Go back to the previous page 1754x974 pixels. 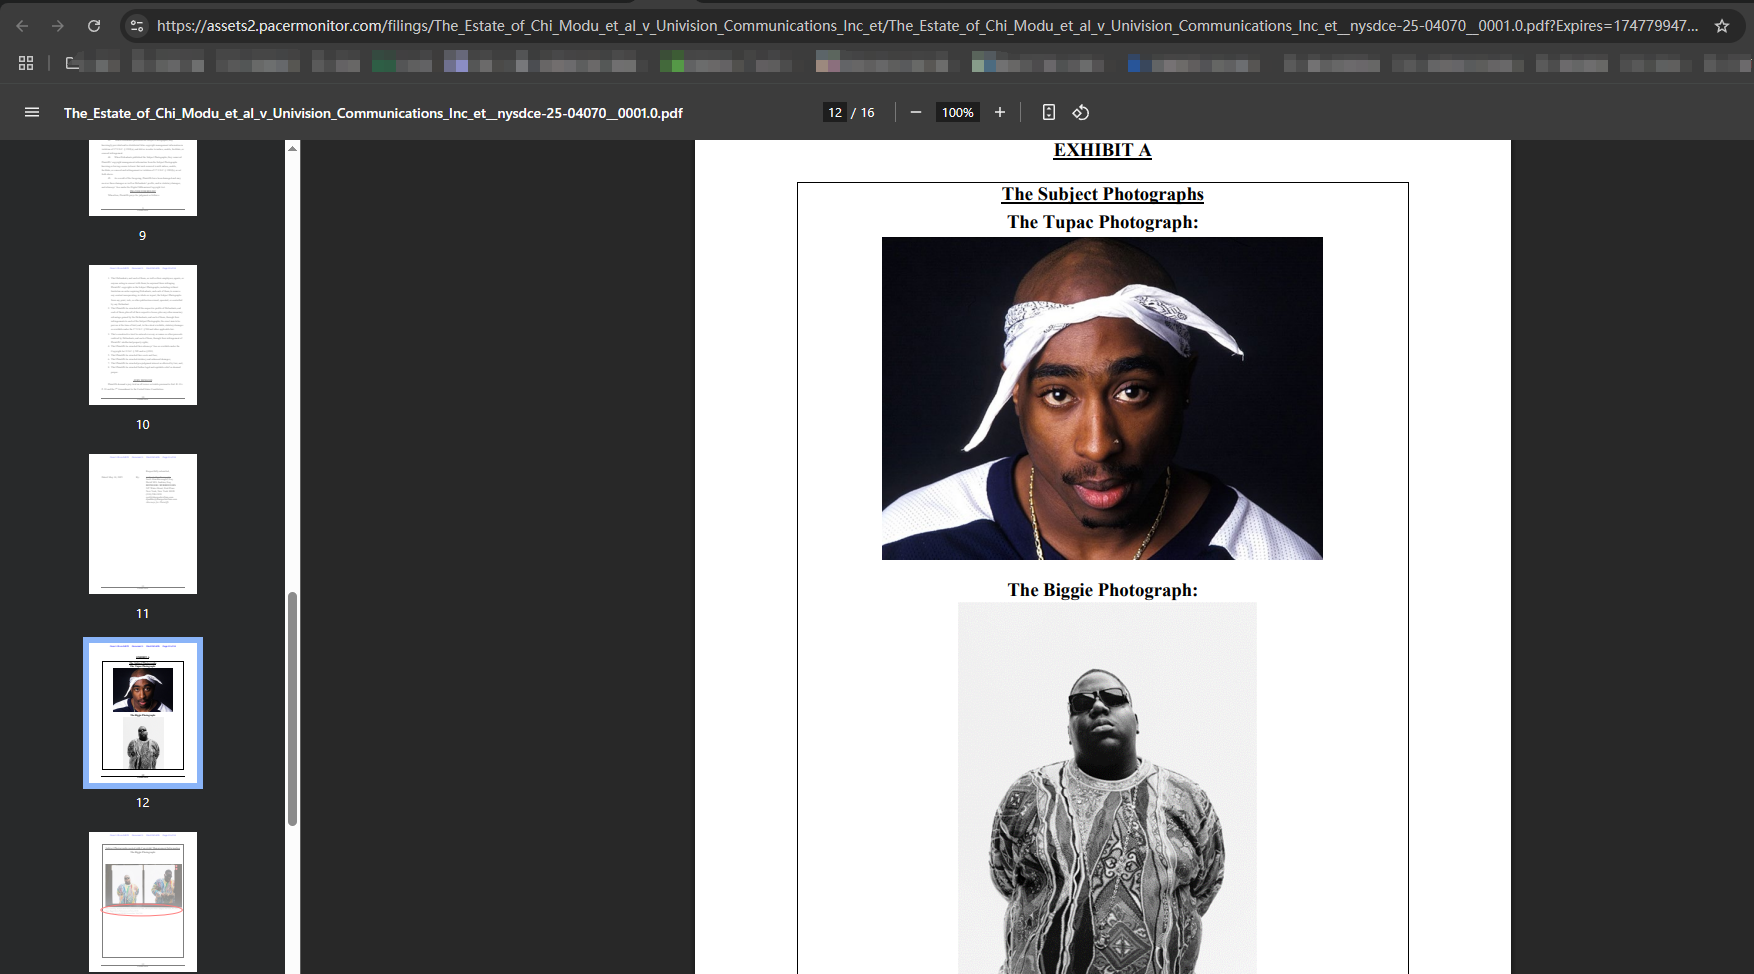(x=22, y=26)
